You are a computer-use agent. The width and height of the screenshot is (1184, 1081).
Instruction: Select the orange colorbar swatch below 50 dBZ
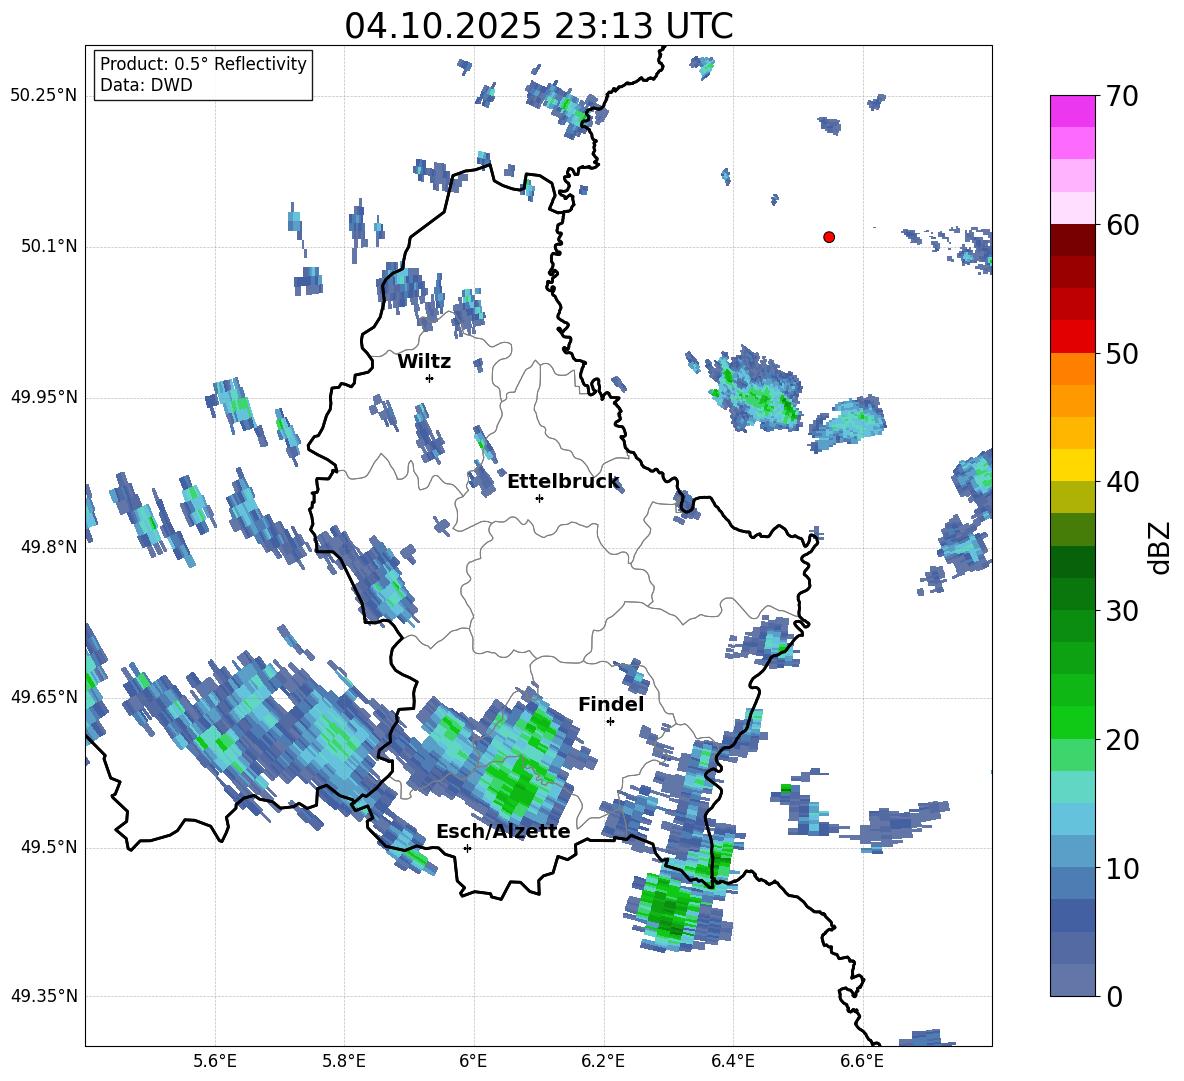[1073, 368]
